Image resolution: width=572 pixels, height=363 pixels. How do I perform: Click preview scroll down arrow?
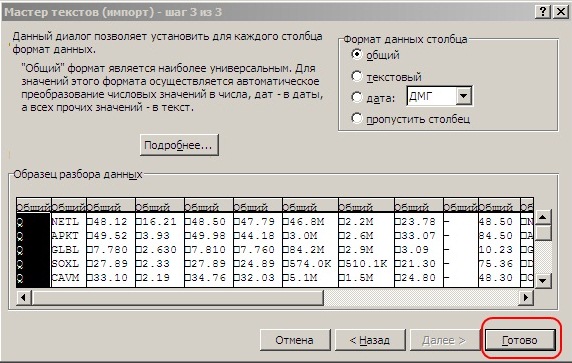pos(543,281)
